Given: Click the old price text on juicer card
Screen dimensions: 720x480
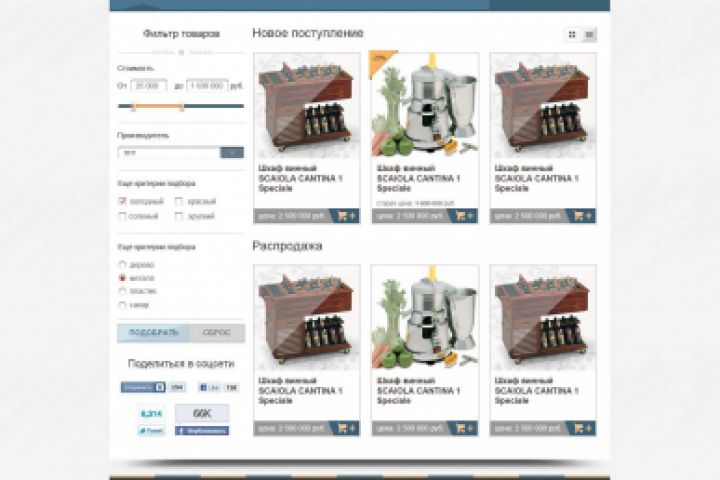Looking at the screenshot, I should pos(415,203).
